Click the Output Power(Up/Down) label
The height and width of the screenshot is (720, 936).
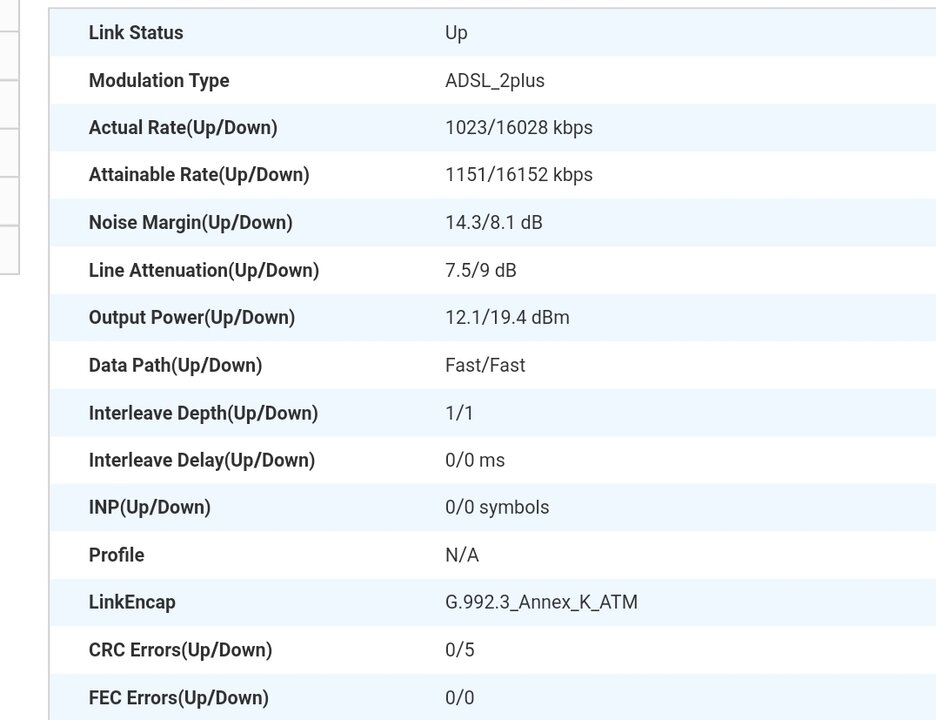click(191, 318)
